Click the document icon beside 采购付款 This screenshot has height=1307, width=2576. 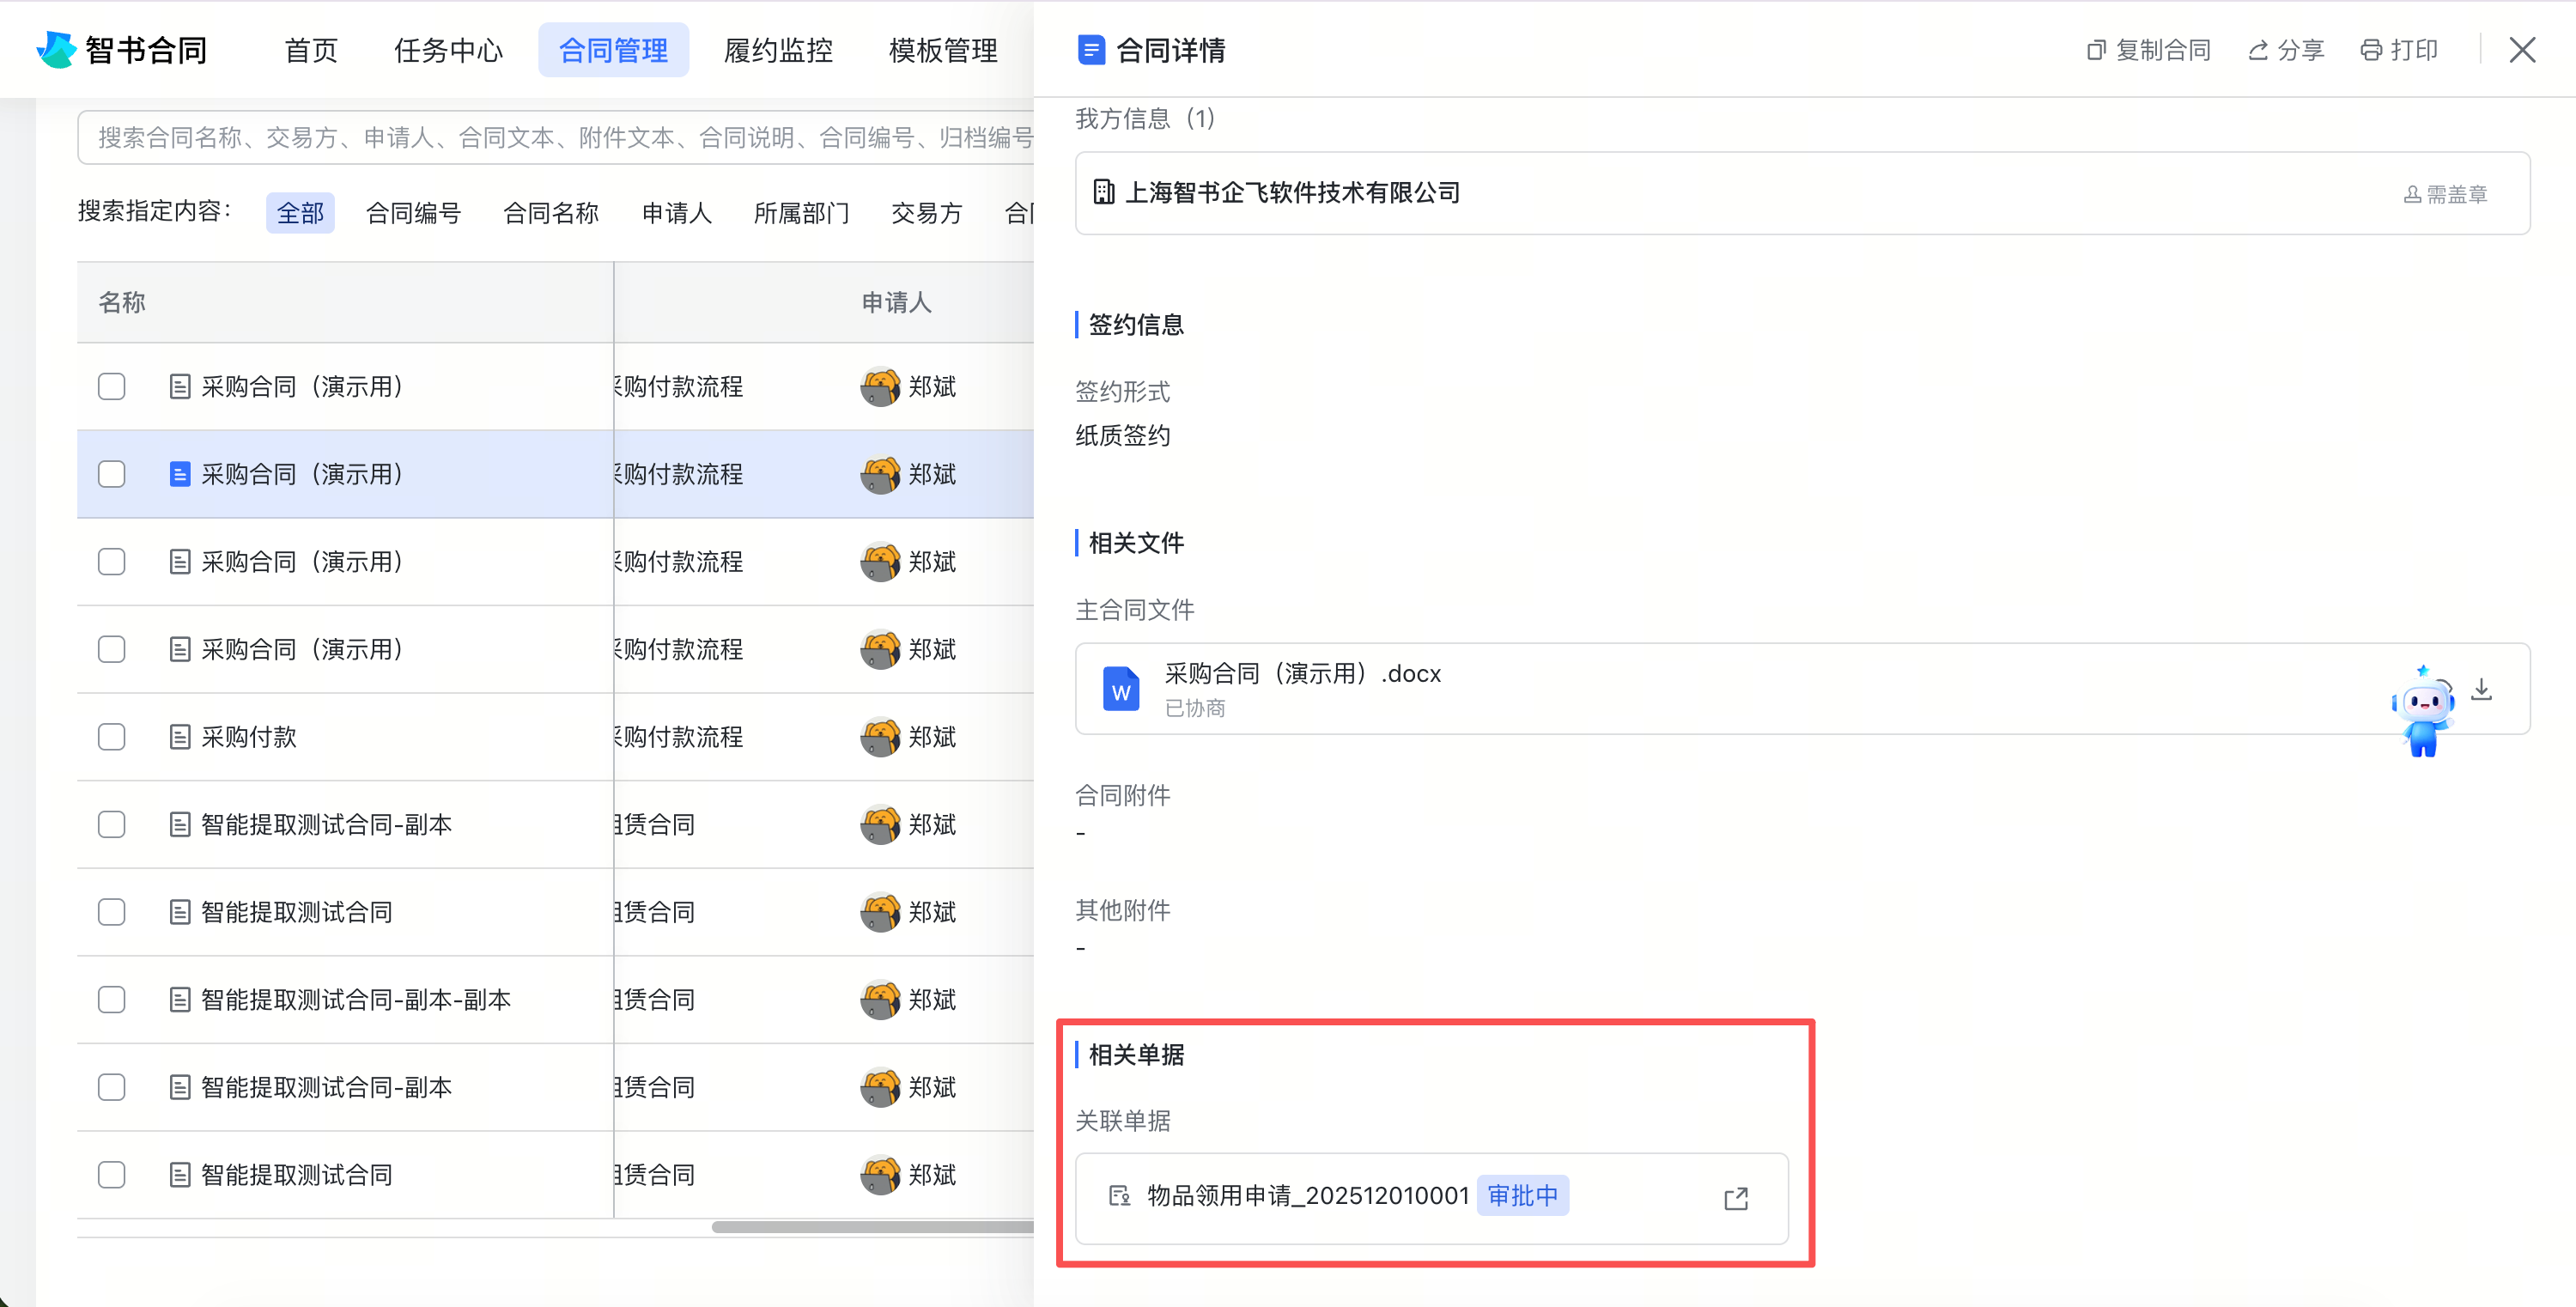pyautogui.click(x=180, y=737)
